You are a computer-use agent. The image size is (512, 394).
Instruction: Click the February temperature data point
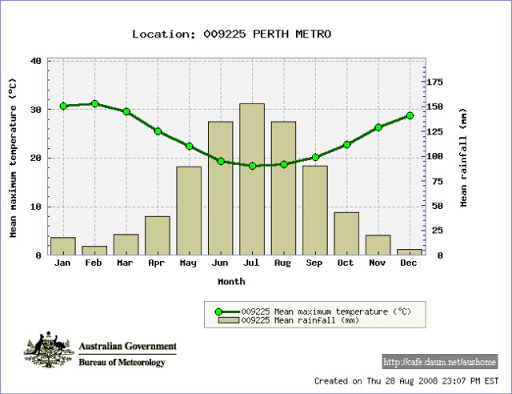point(95,104)
